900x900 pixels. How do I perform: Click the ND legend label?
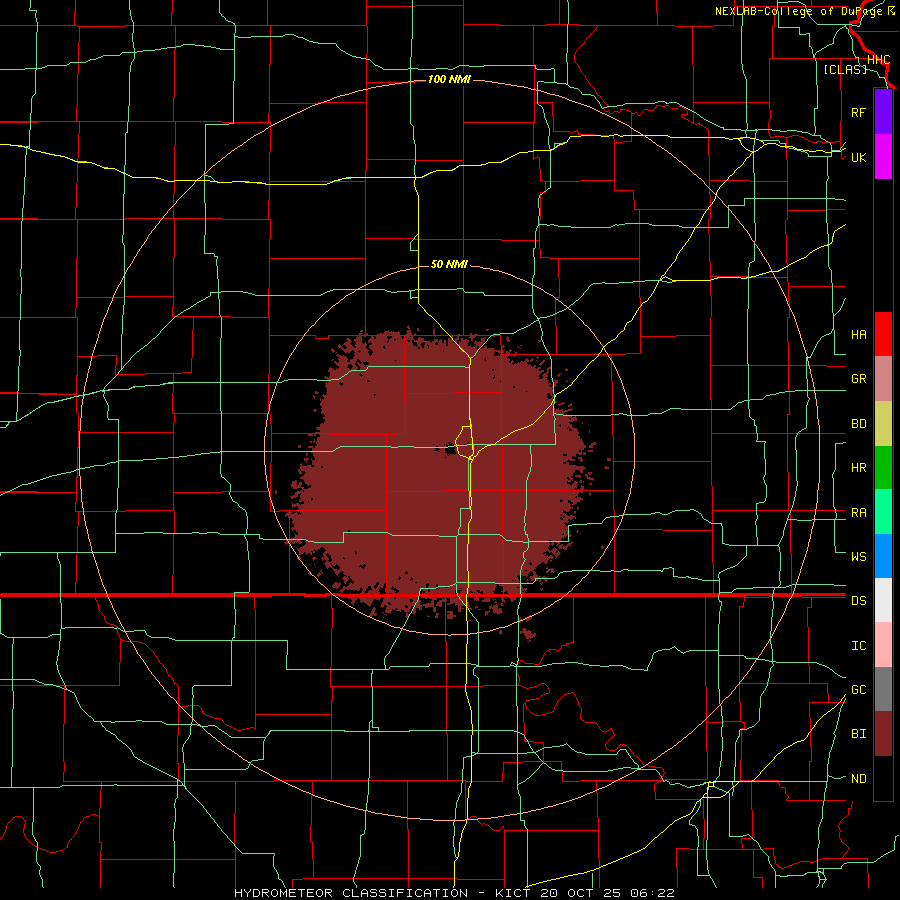[x=858, y=779]
